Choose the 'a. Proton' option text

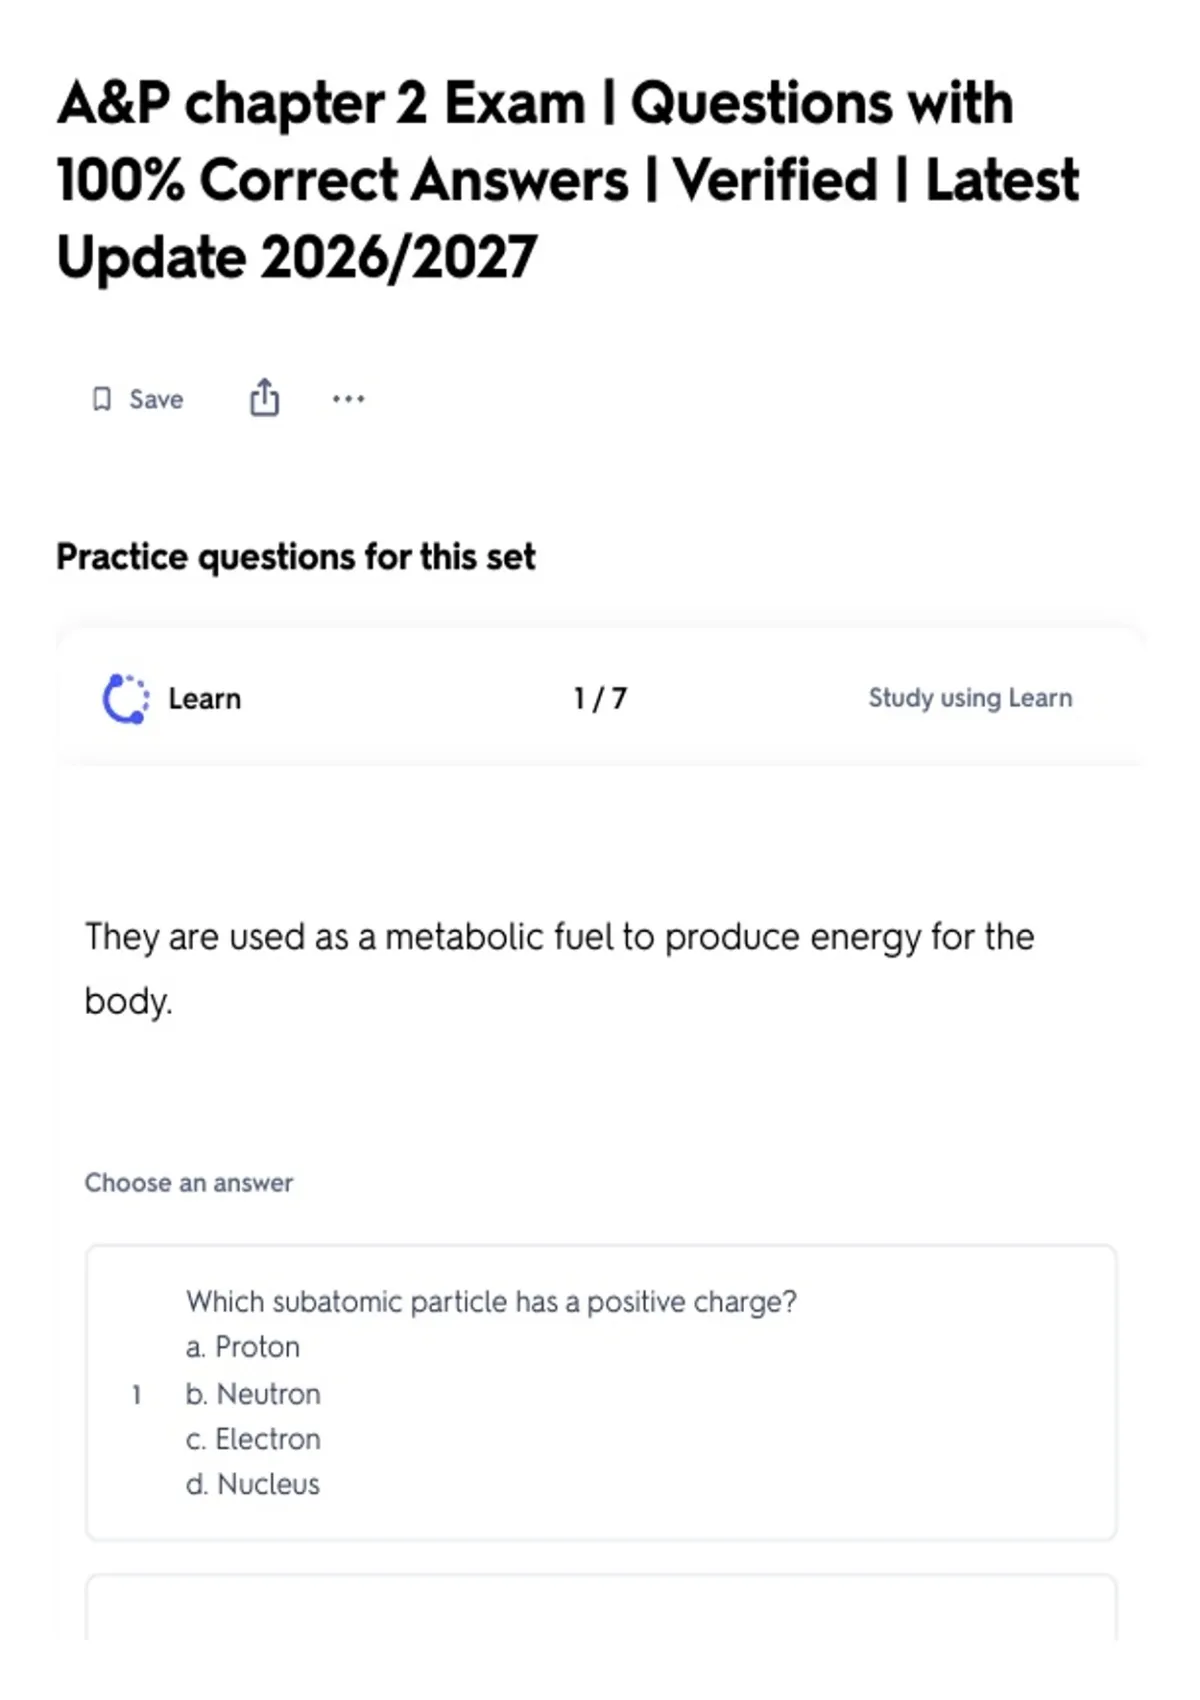(243, 1347)
